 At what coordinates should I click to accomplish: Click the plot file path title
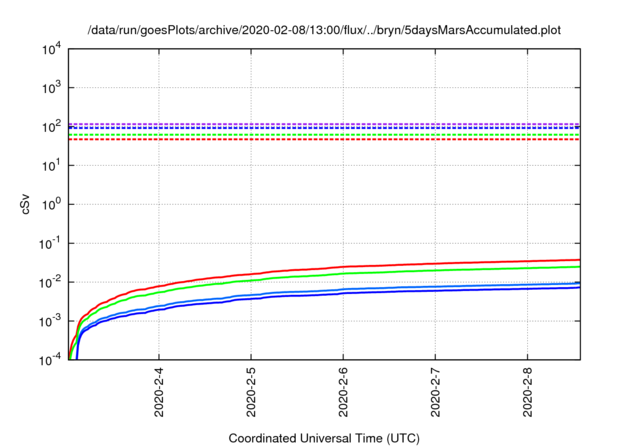(324, 30)
